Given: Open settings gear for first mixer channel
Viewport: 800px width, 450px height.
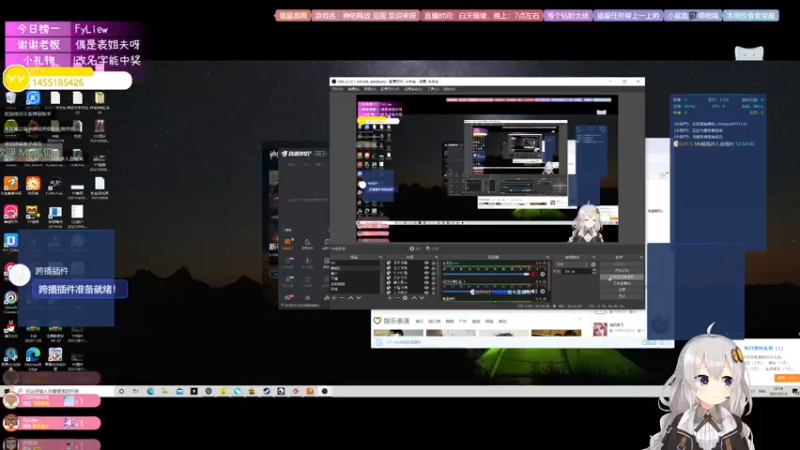Looking at the screenshot, I should click(543, 274).
